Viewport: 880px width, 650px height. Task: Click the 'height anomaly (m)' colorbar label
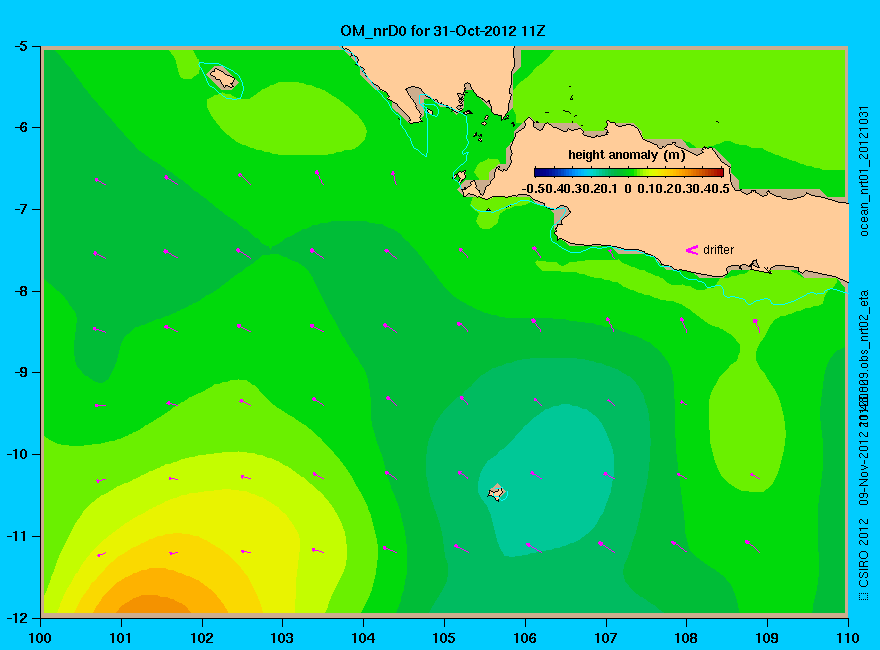click(x=626, y=155)
